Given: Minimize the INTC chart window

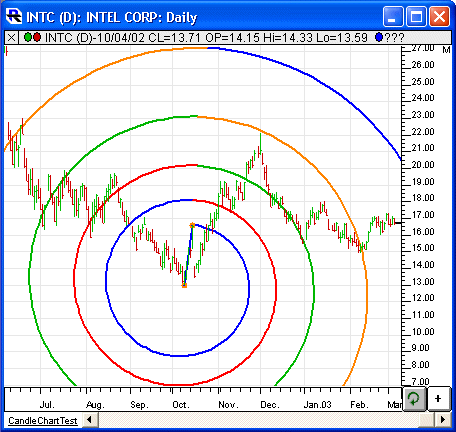Looking at the screenshot, I should click(x=393, y=16).
